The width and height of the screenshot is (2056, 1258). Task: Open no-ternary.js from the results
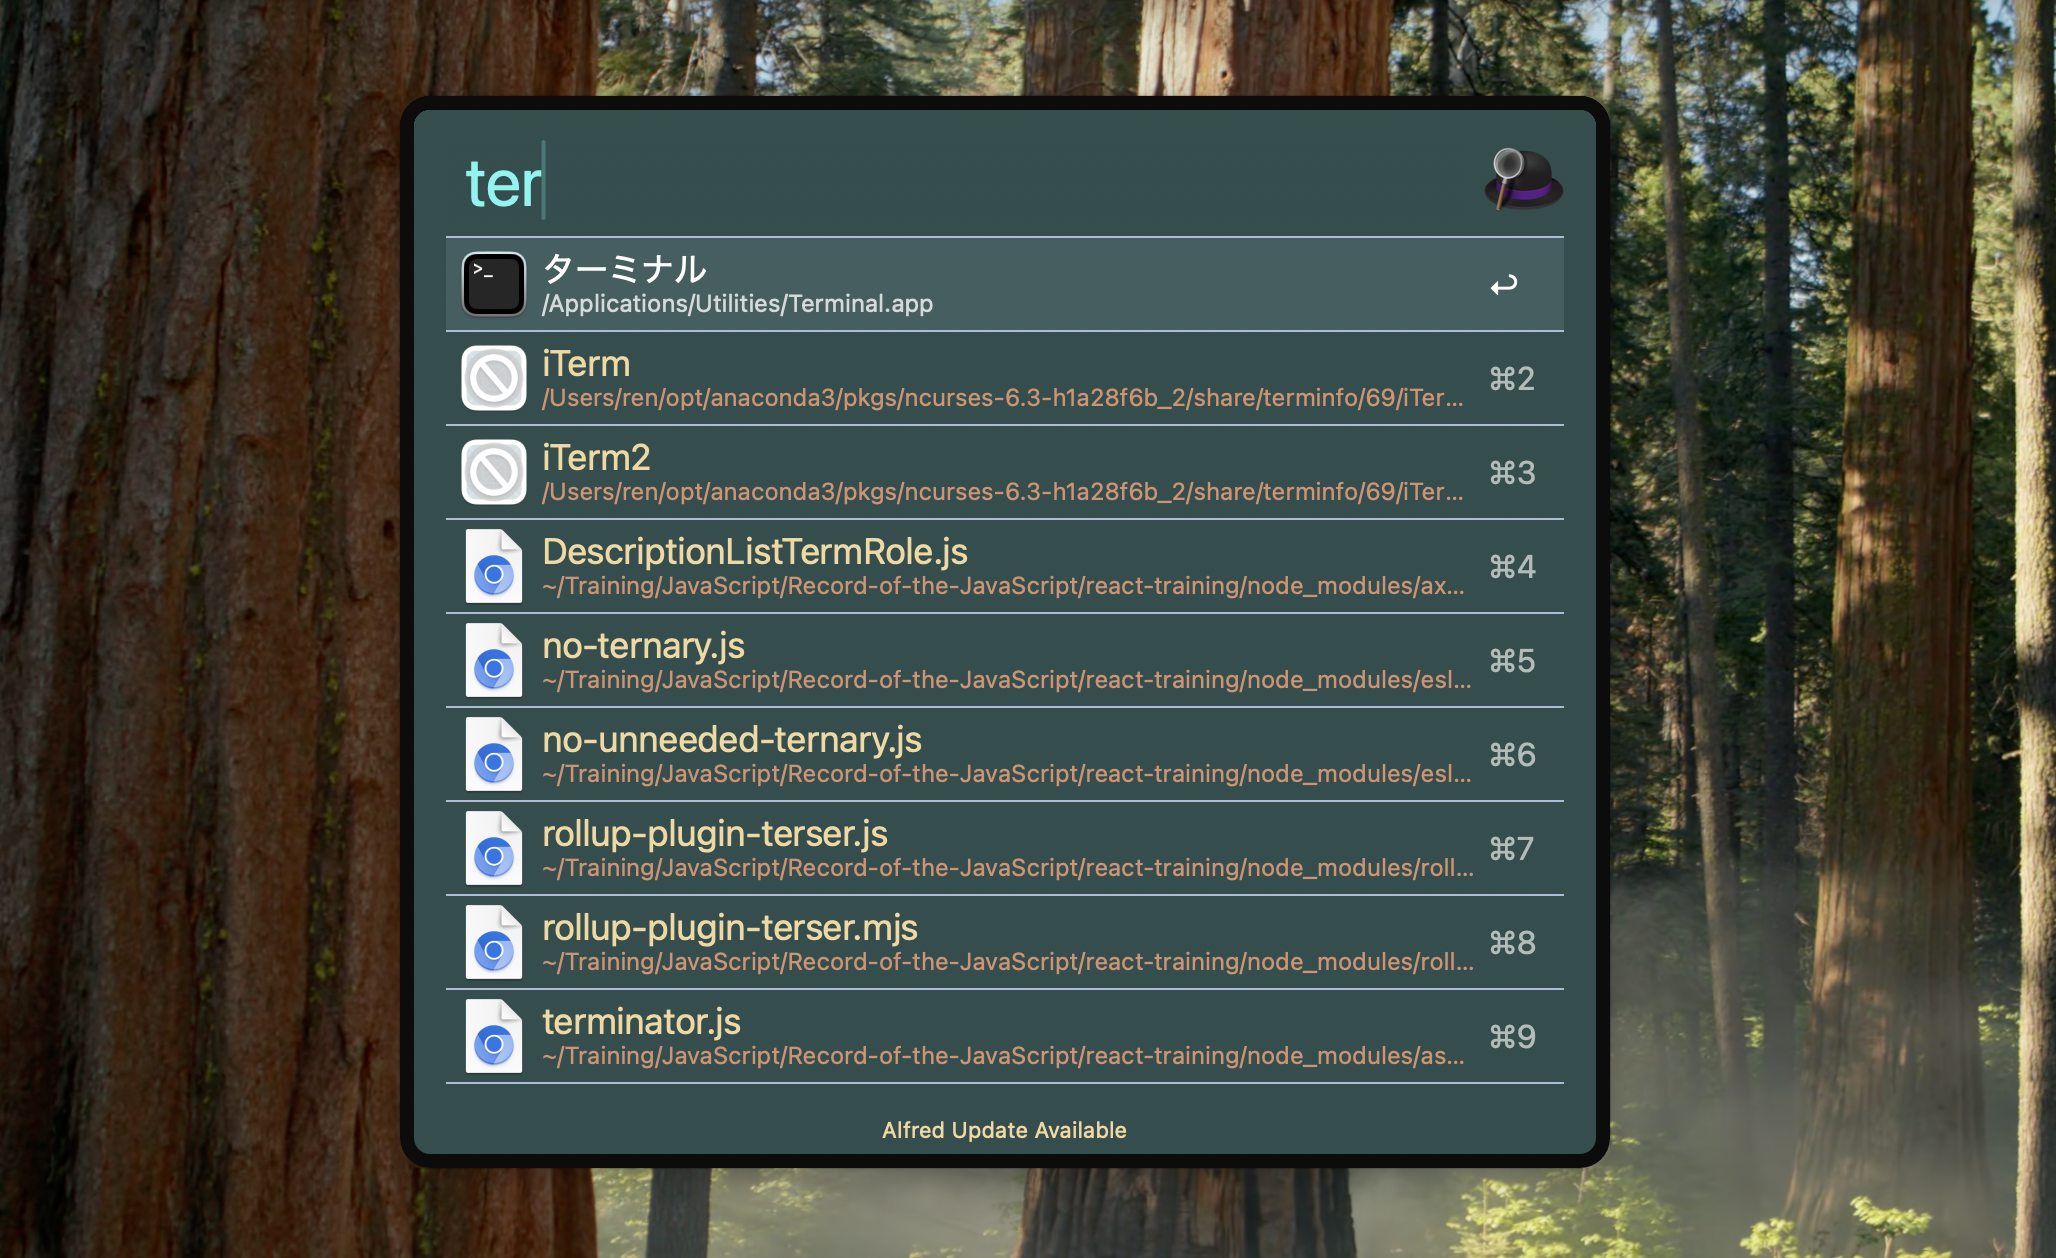(900, 660)
